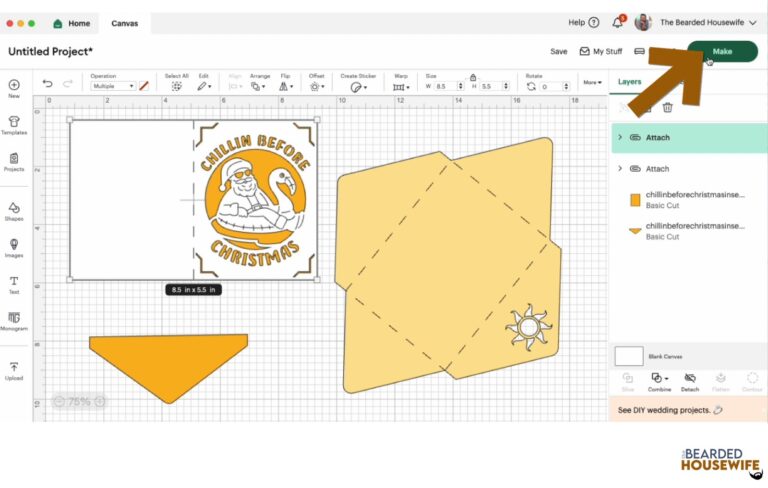Open notifications bell
The width and height of the screenshot is (768, 488).
point(618,23)
